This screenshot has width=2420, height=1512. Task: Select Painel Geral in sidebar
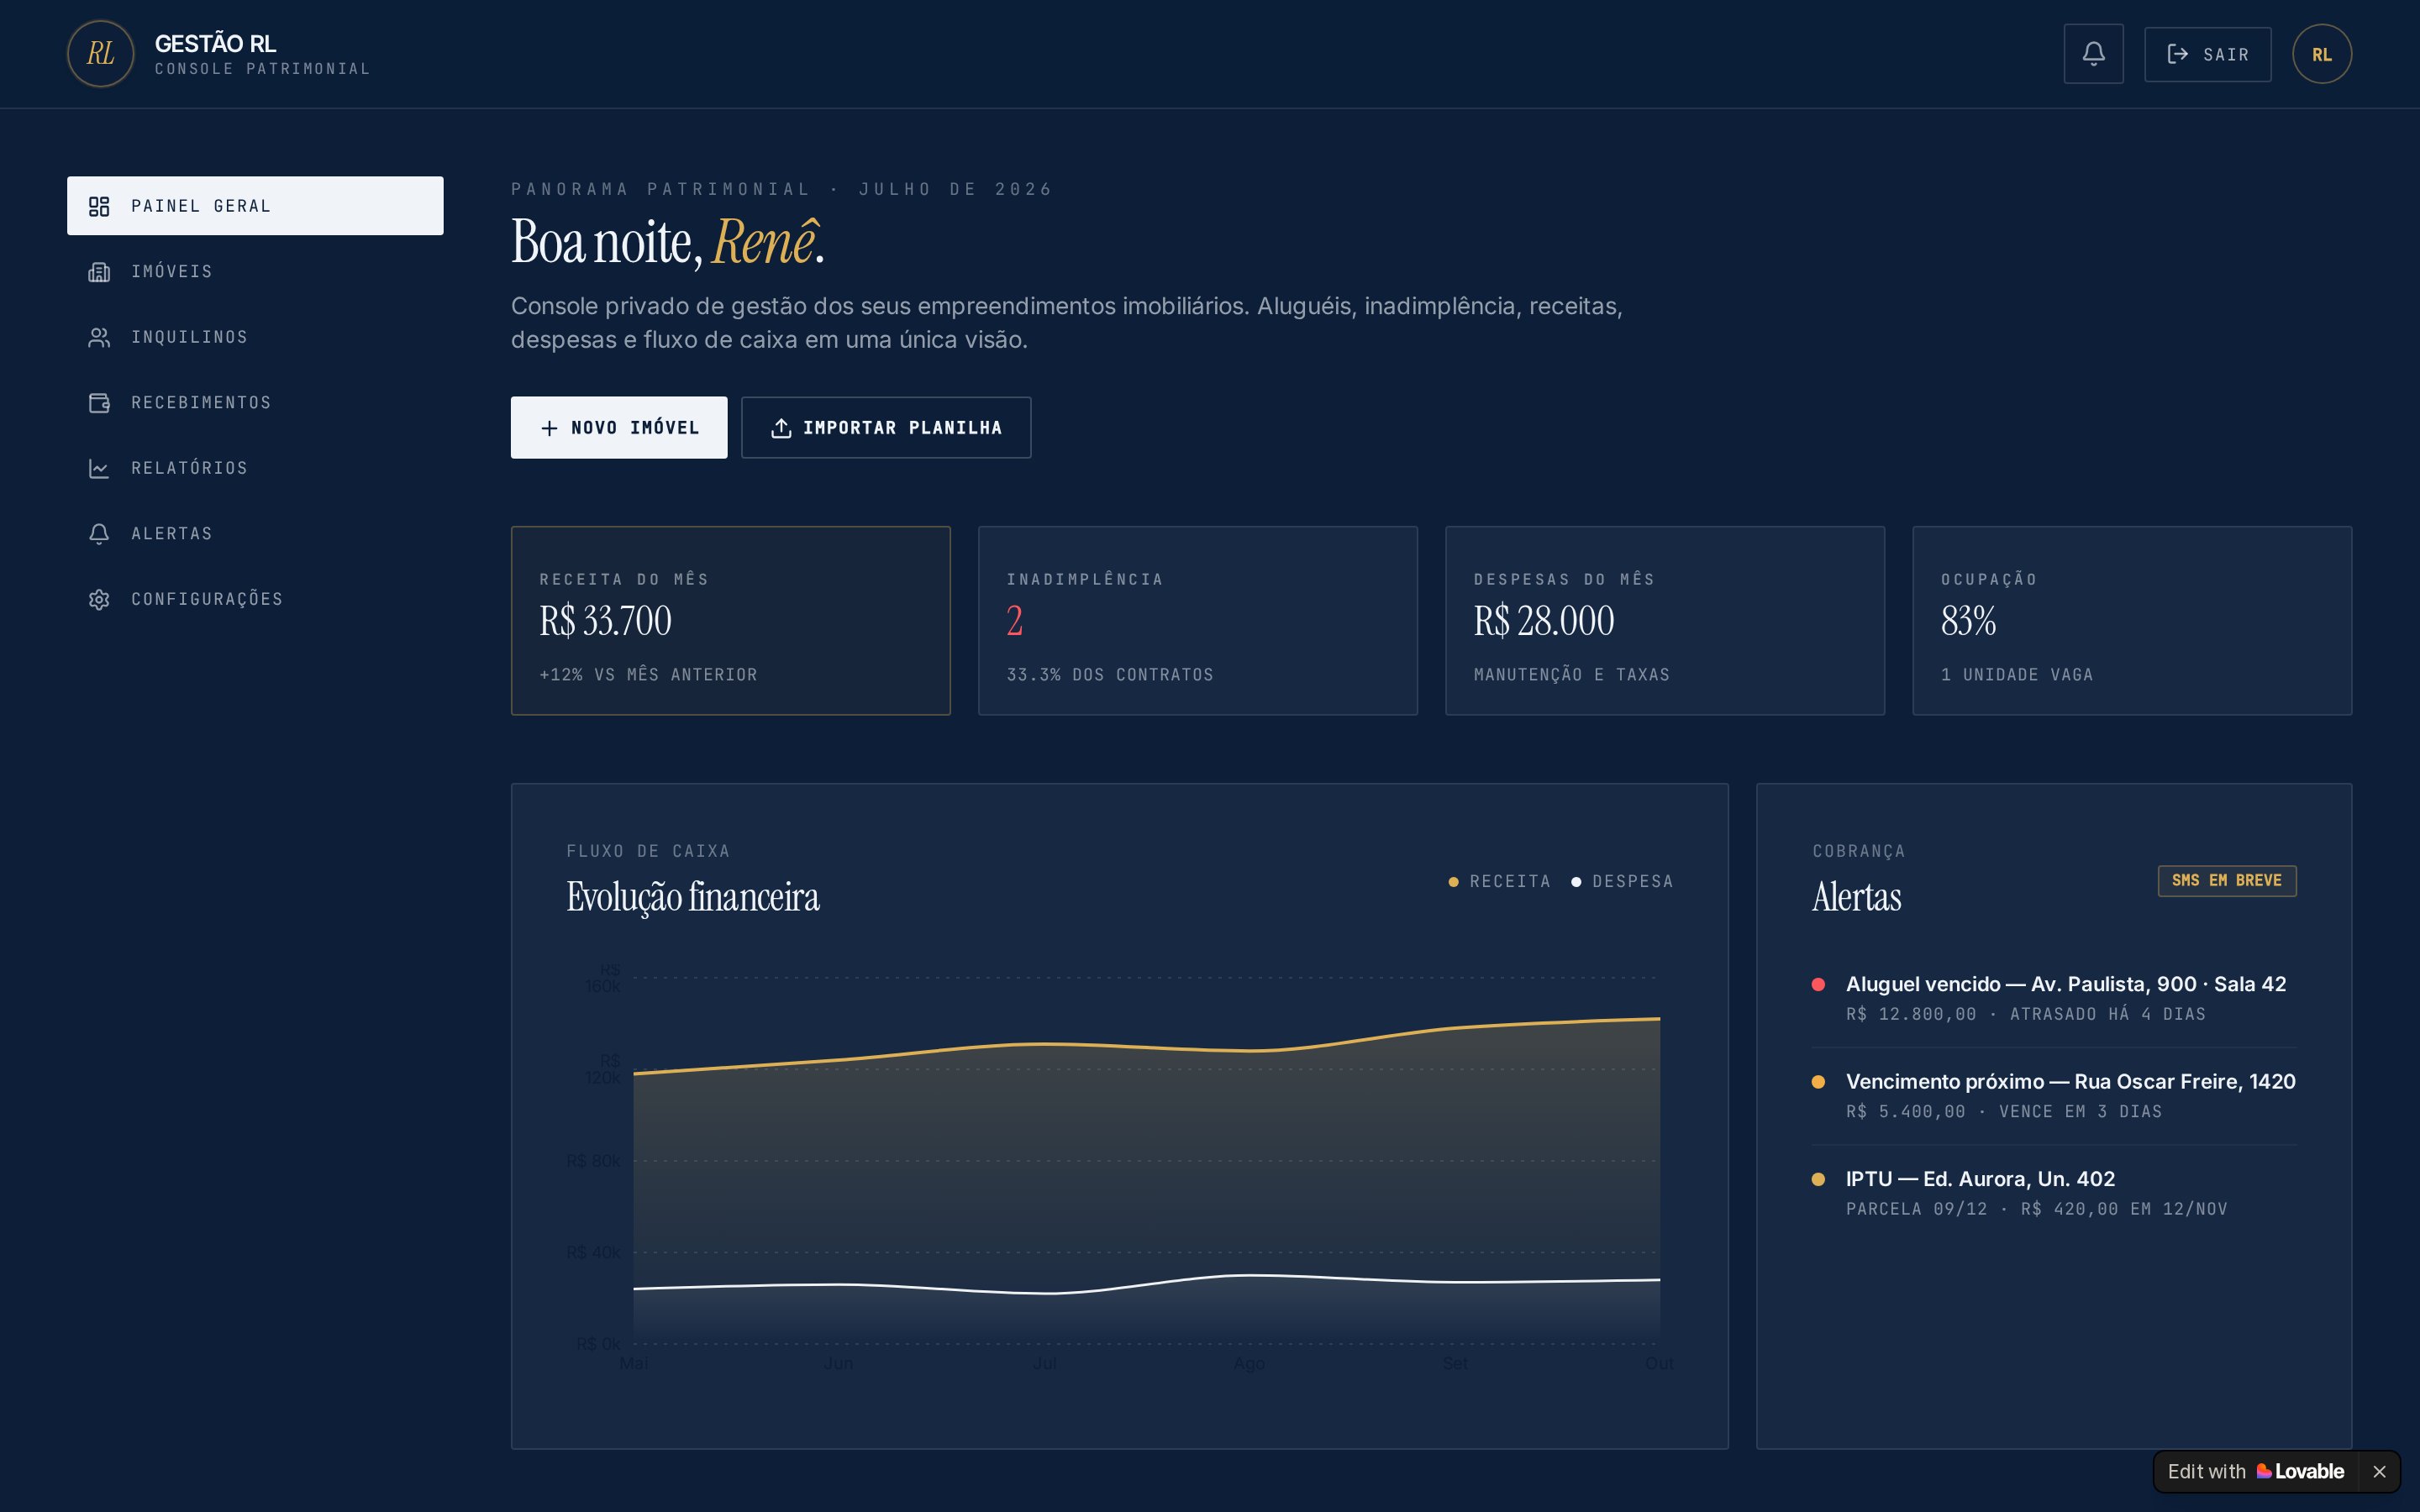255,206
